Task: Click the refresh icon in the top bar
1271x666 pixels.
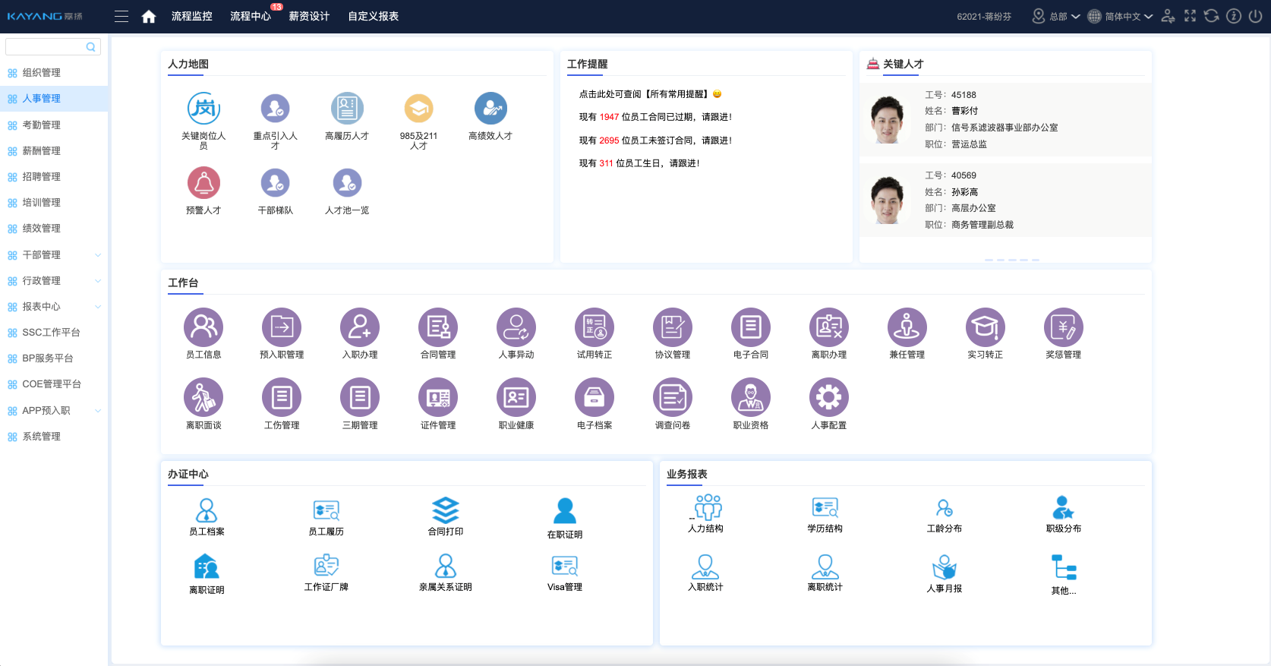Action: (1211, 16)
